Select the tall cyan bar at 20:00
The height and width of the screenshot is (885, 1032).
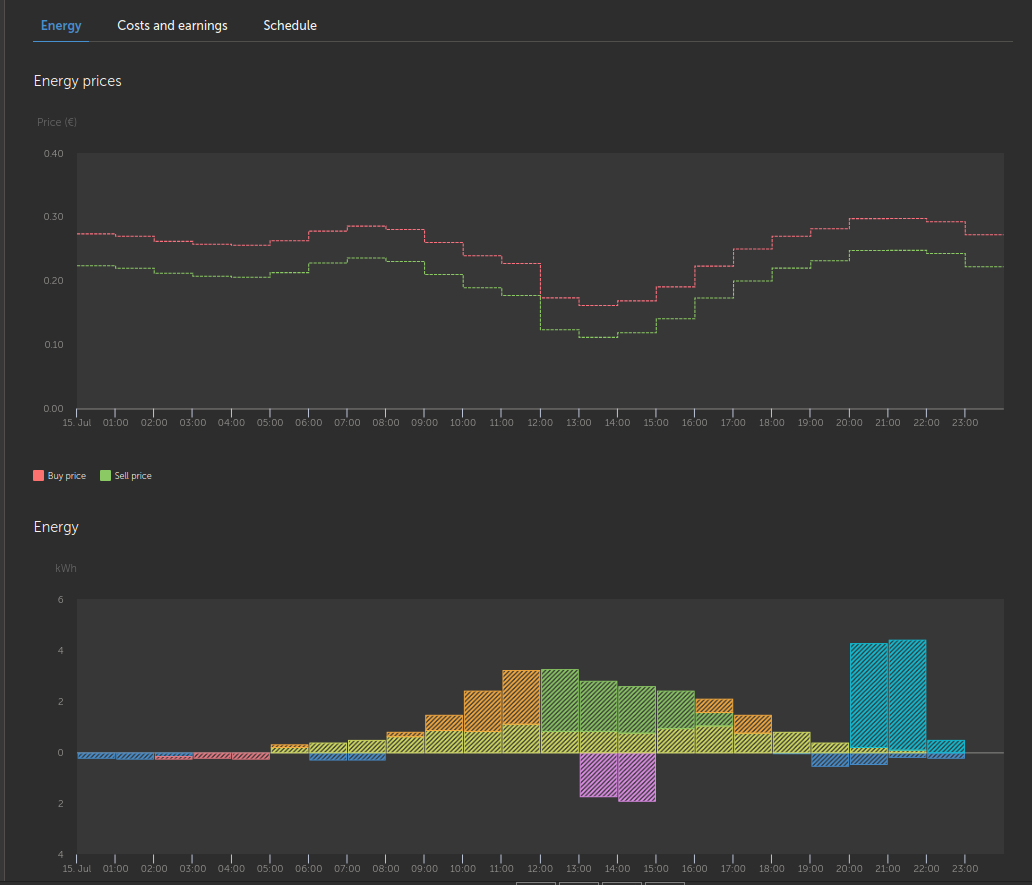(869, 695)
